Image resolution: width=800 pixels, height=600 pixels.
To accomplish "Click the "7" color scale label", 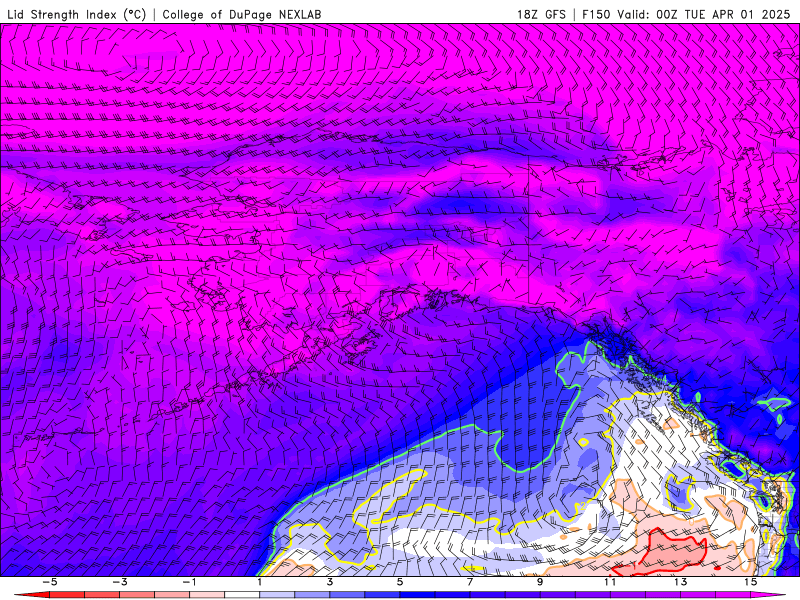I will (x=470, y=582).
